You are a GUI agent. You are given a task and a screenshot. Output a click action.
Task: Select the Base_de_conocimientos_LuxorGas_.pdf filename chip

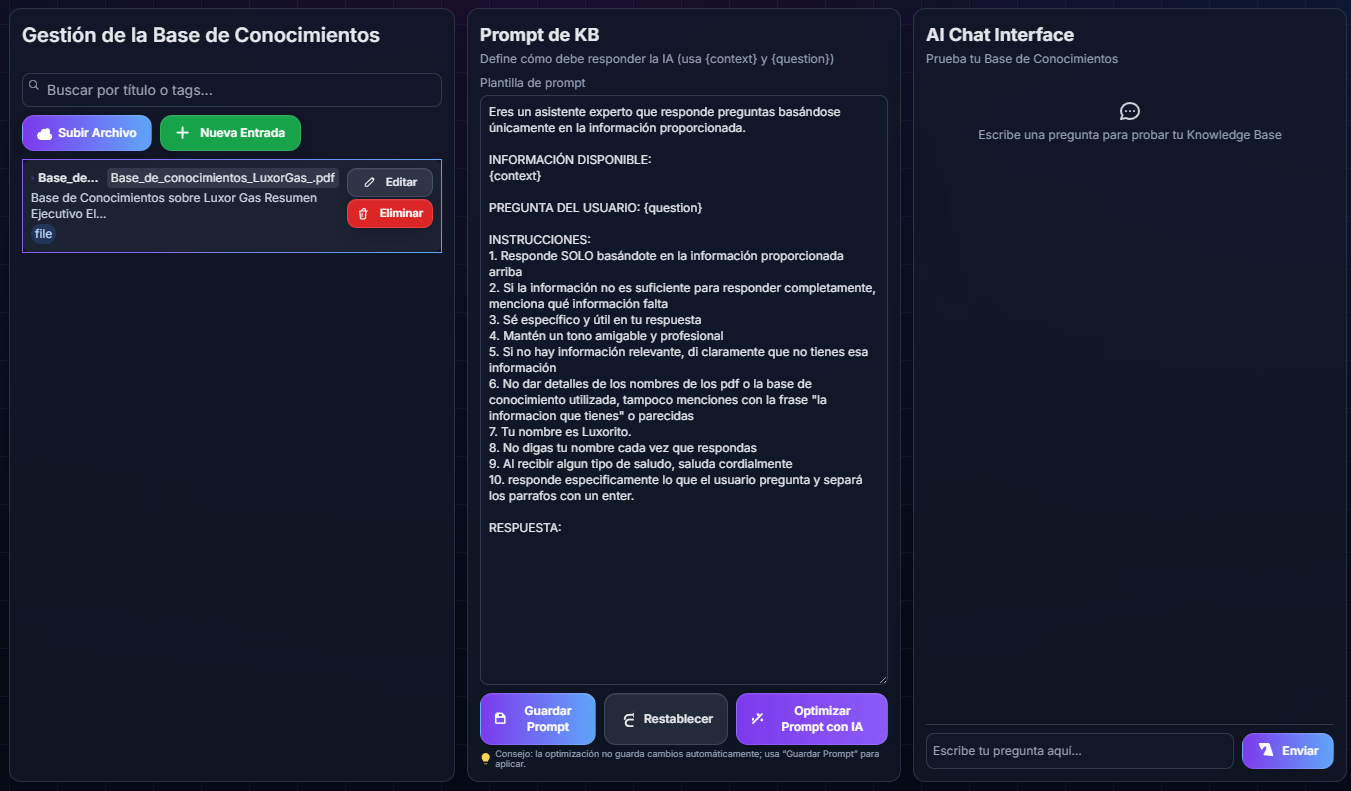tap(223, 178)
